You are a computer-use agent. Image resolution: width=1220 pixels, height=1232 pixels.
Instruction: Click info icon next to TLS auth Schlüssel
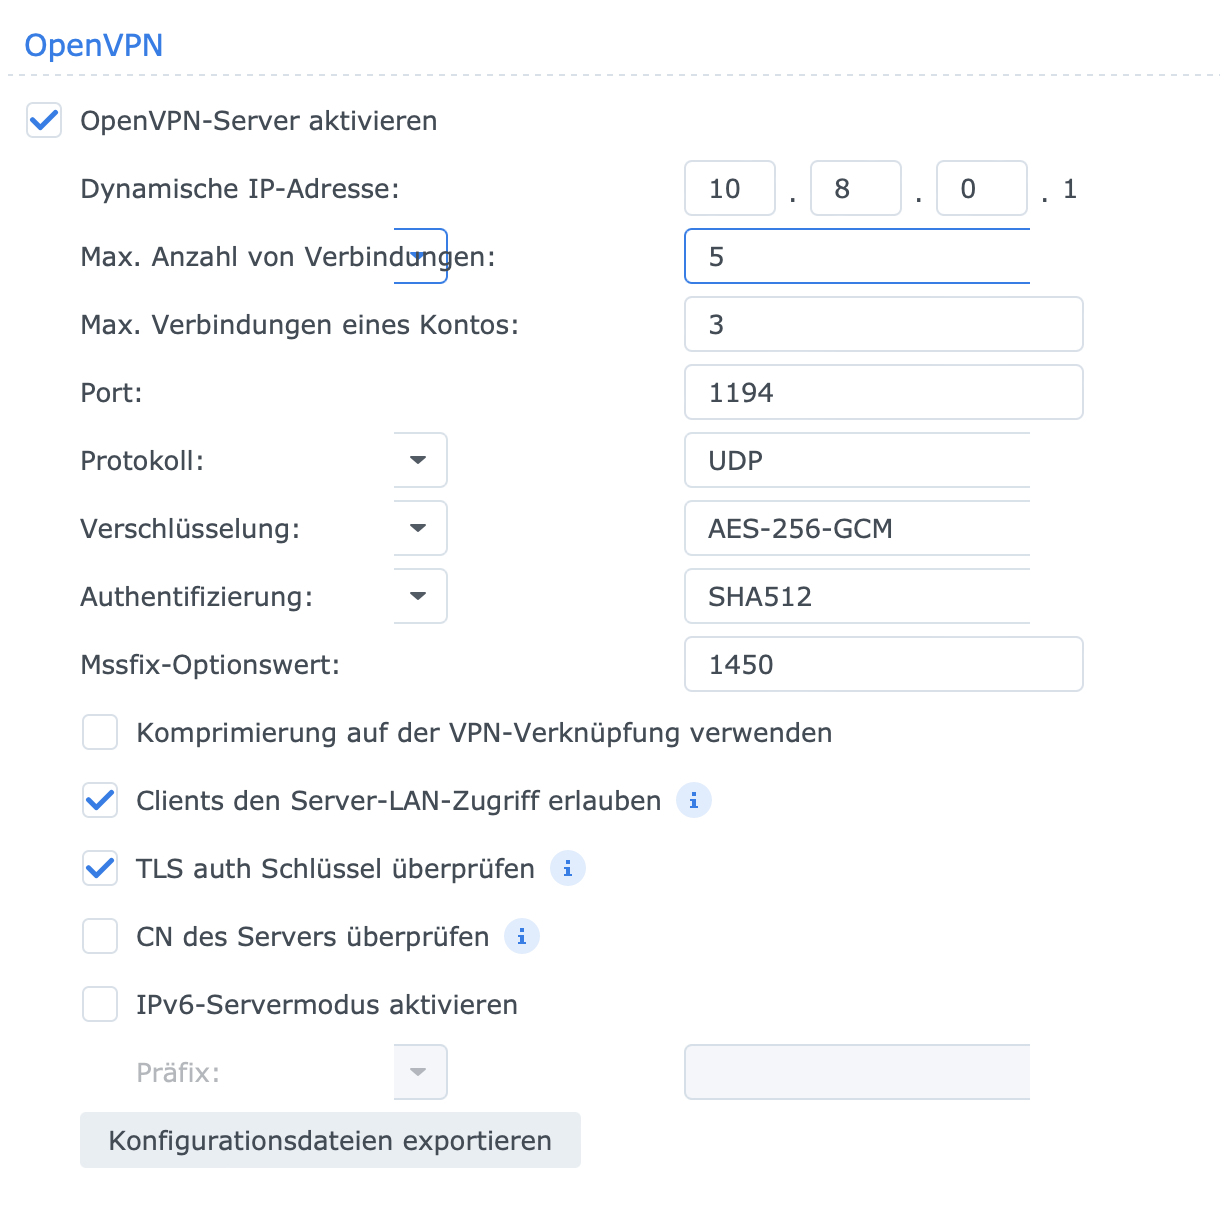tap(568, 869)
